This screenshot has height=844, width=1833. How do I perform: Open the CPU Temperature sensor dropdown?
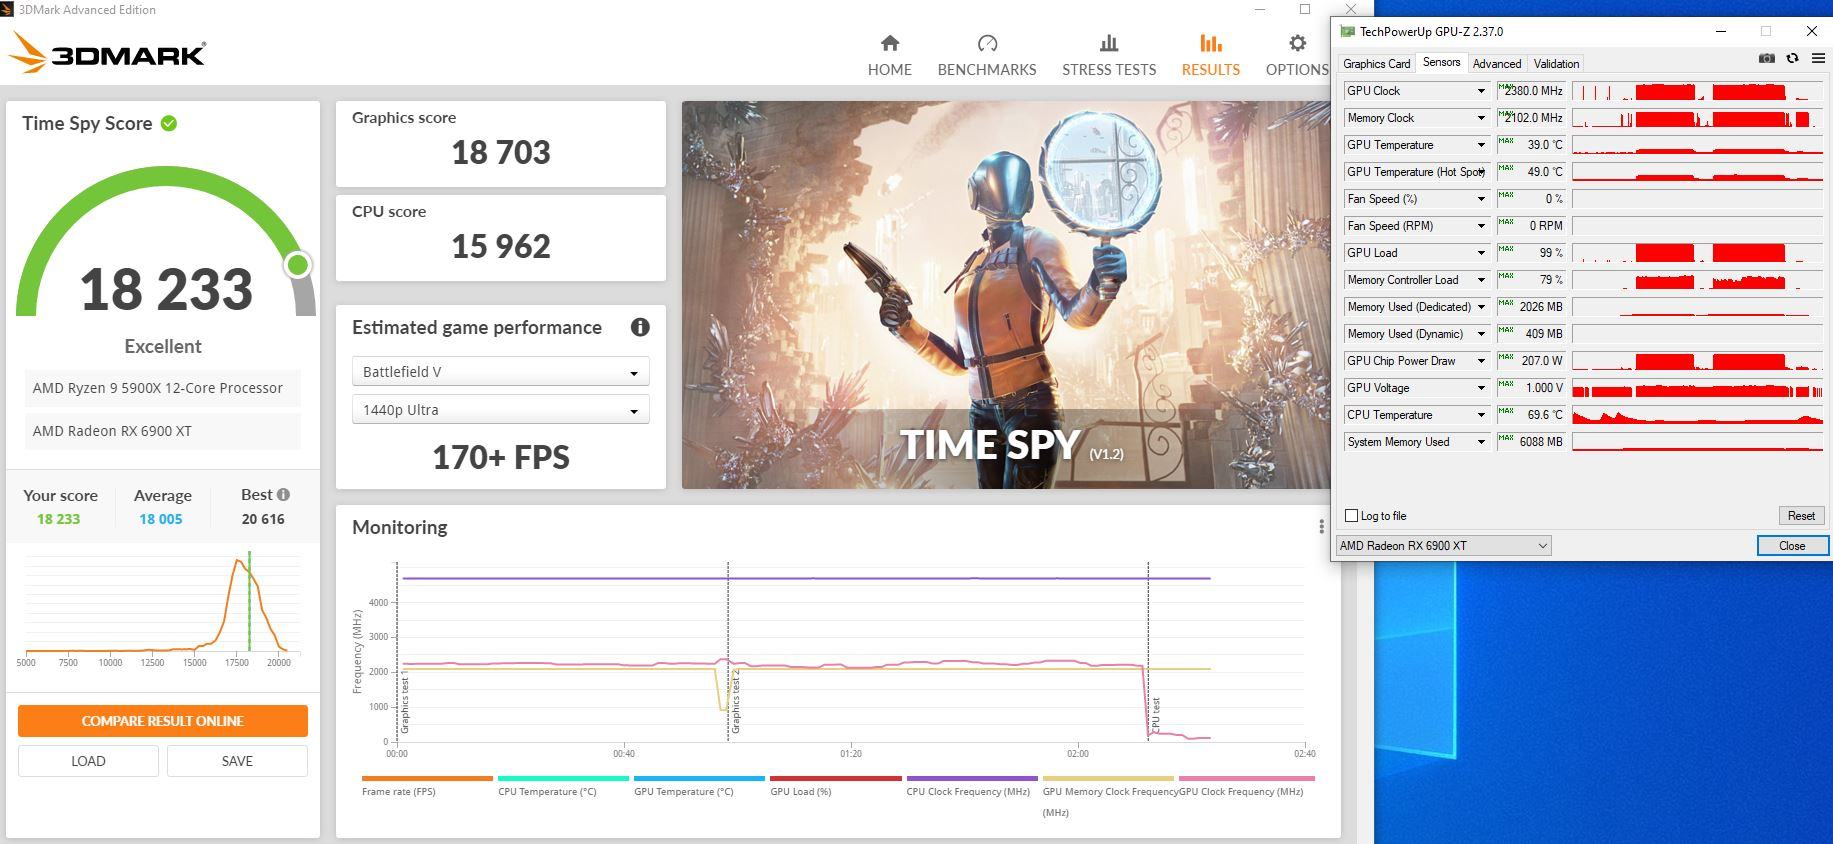pos(1481,415)
